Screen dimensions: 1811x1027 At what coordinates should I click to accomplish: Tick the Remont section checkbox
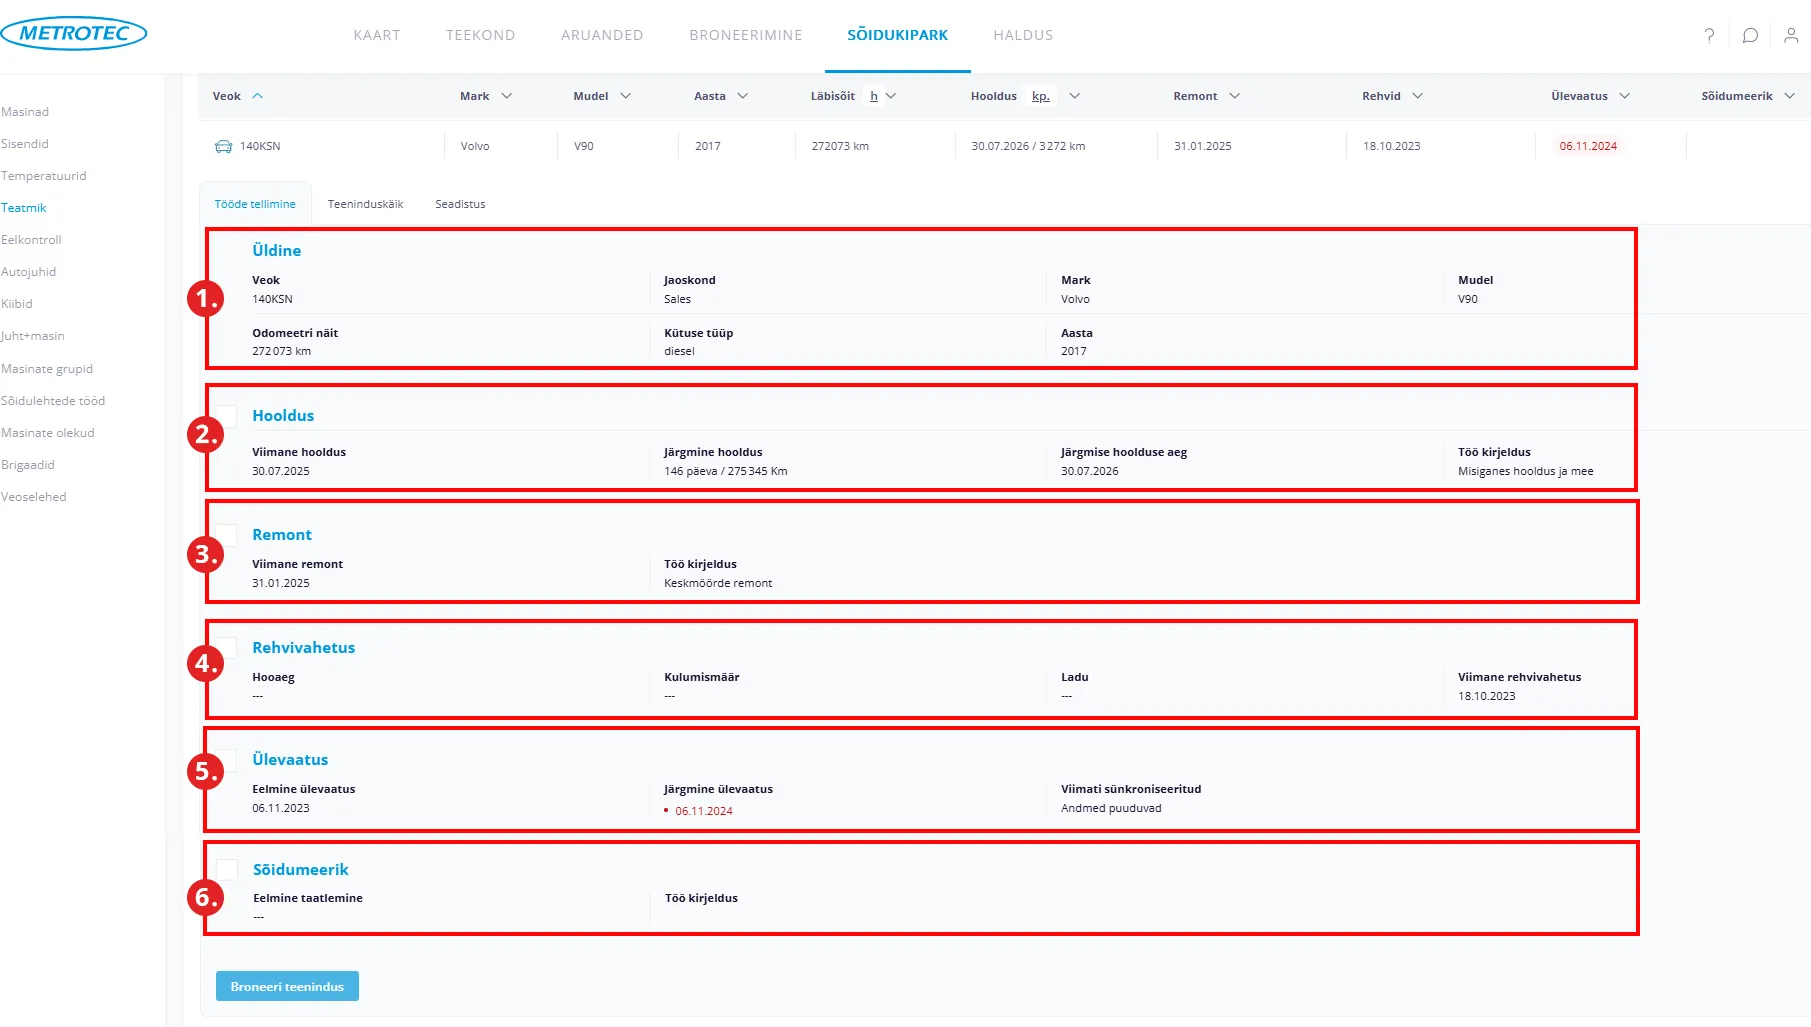227,535
